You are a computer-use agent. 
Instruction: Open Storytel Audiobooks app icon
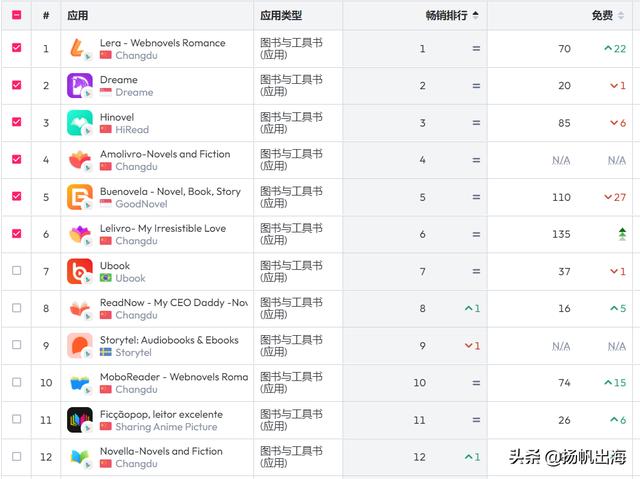pyautogui.click(x=79, y=346)
